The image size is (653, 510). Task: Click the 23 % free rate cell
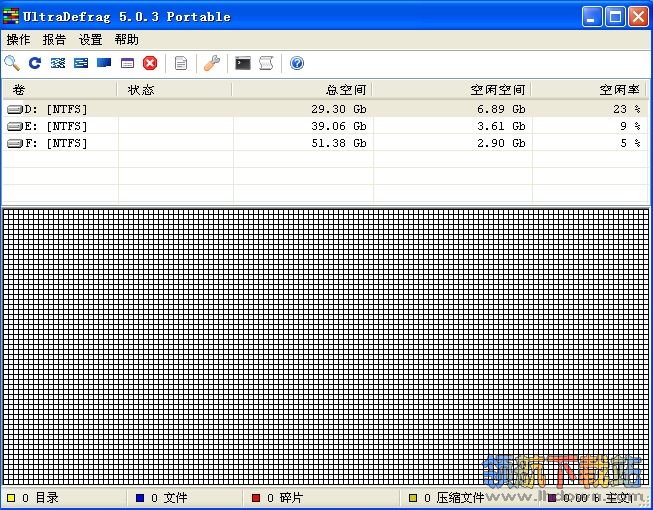click(x=627, y=109)
